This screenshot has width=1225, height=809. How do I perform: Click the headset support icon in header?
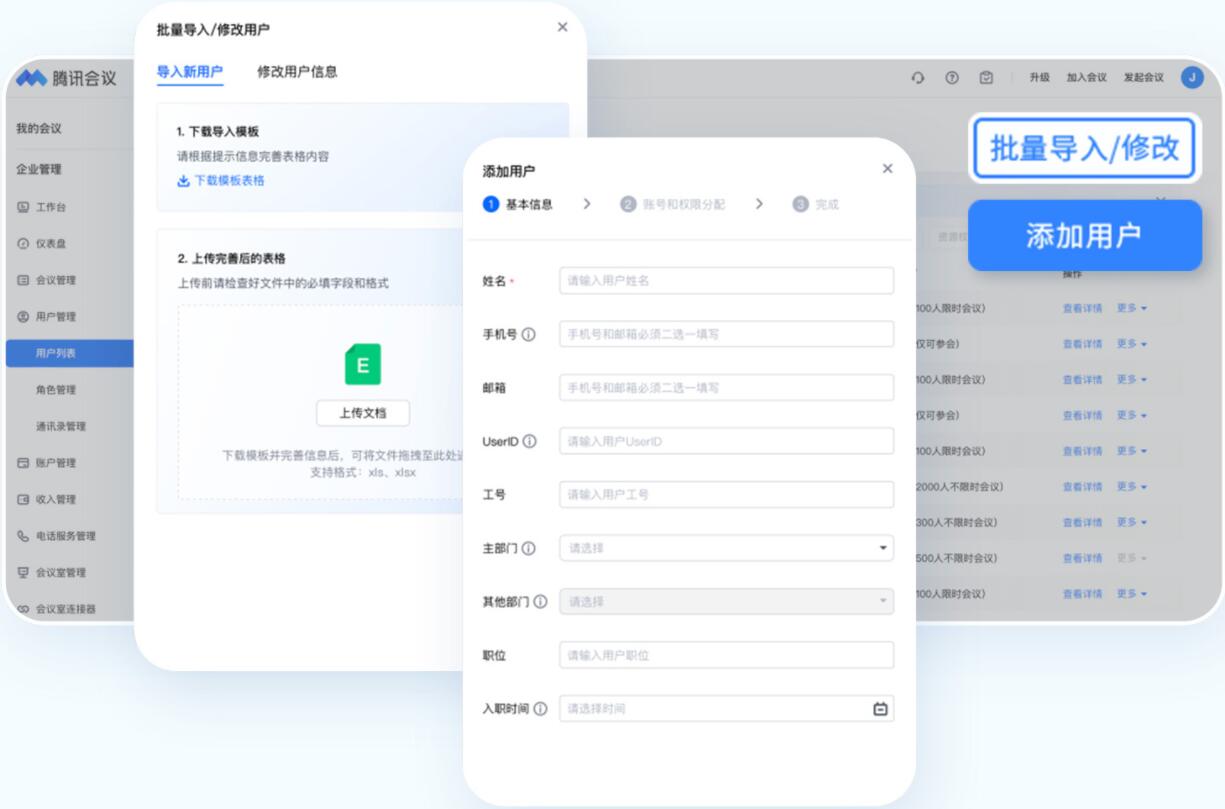pos(918,78)
